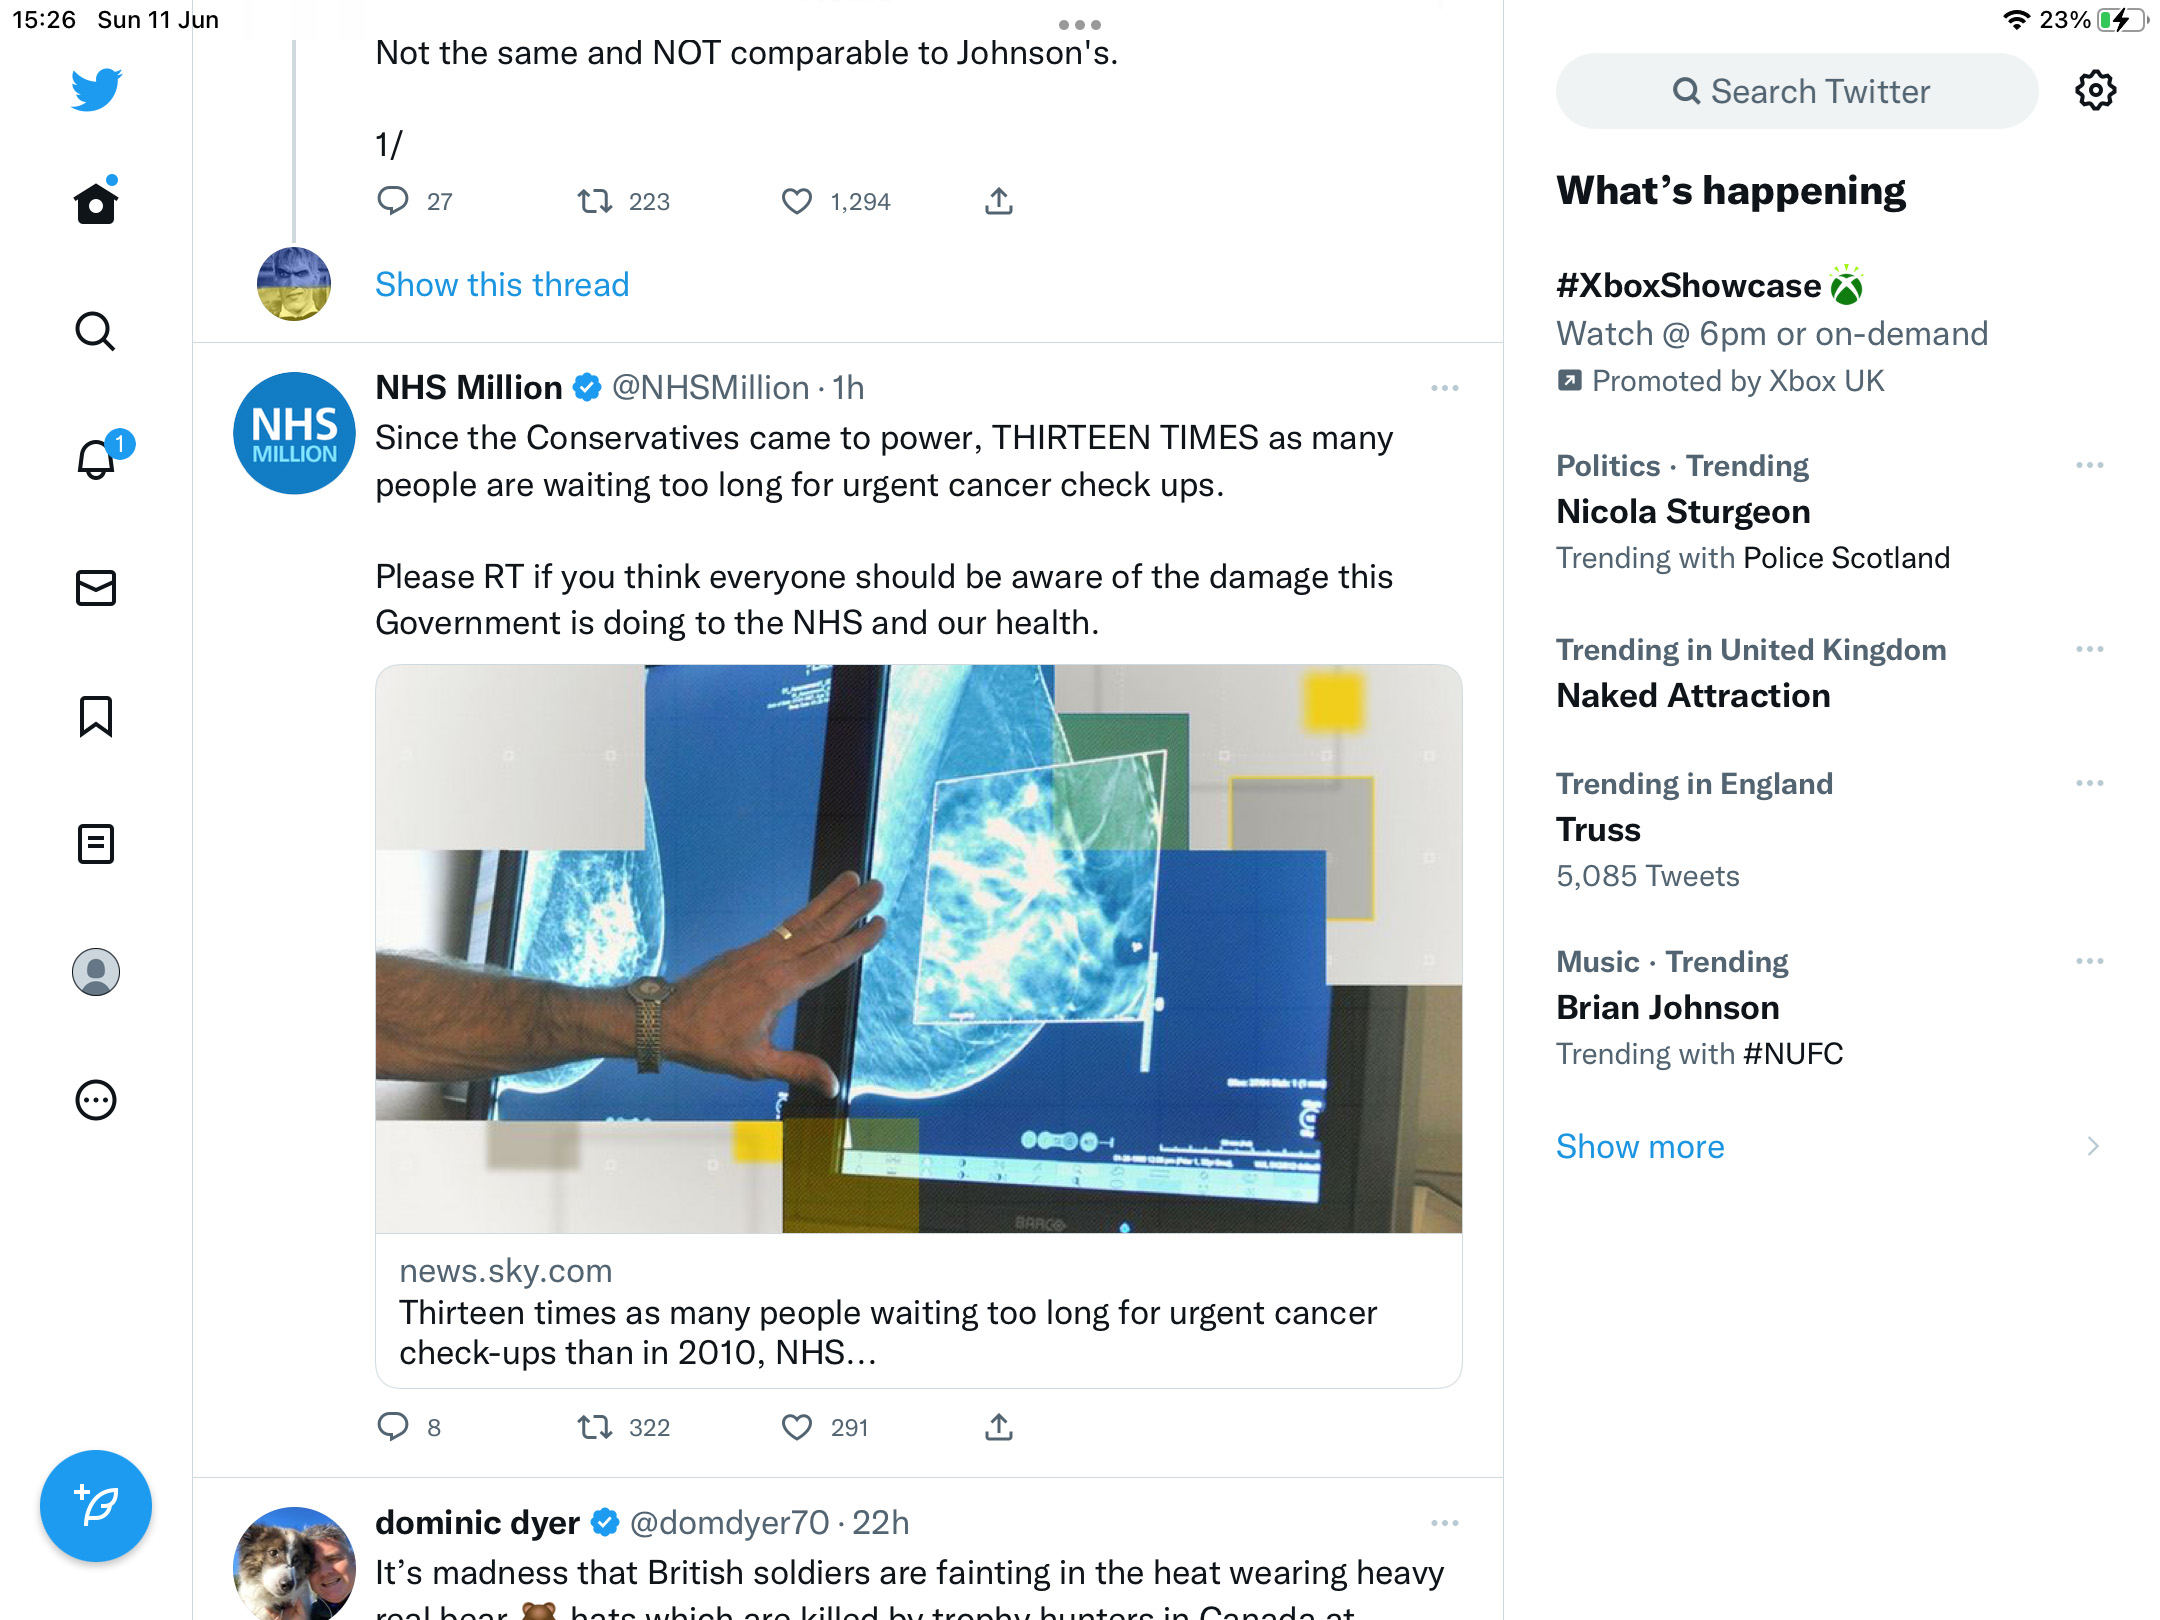Open Bookmarks icon in sidebar
This screenshot has height=1620, width=2160.
(96, 716)
